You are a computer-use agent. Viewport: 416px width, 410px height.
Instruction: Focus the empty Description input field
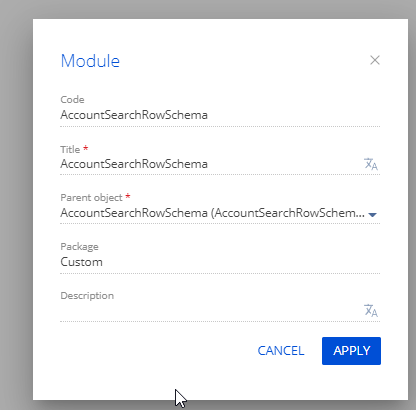point(211,311)
